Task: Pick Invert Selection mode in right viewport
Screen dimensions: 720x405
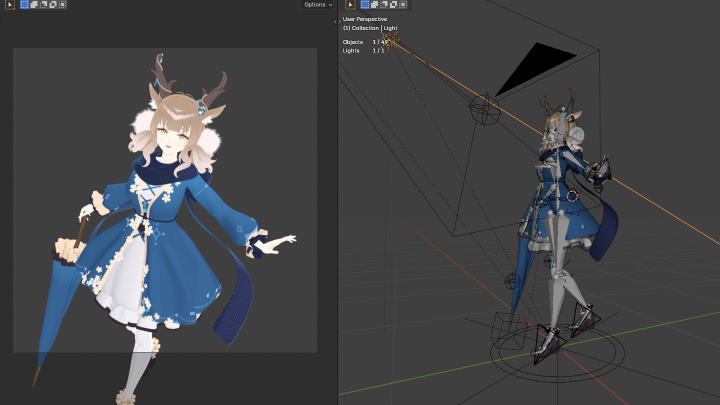Action: pos(391,5)
